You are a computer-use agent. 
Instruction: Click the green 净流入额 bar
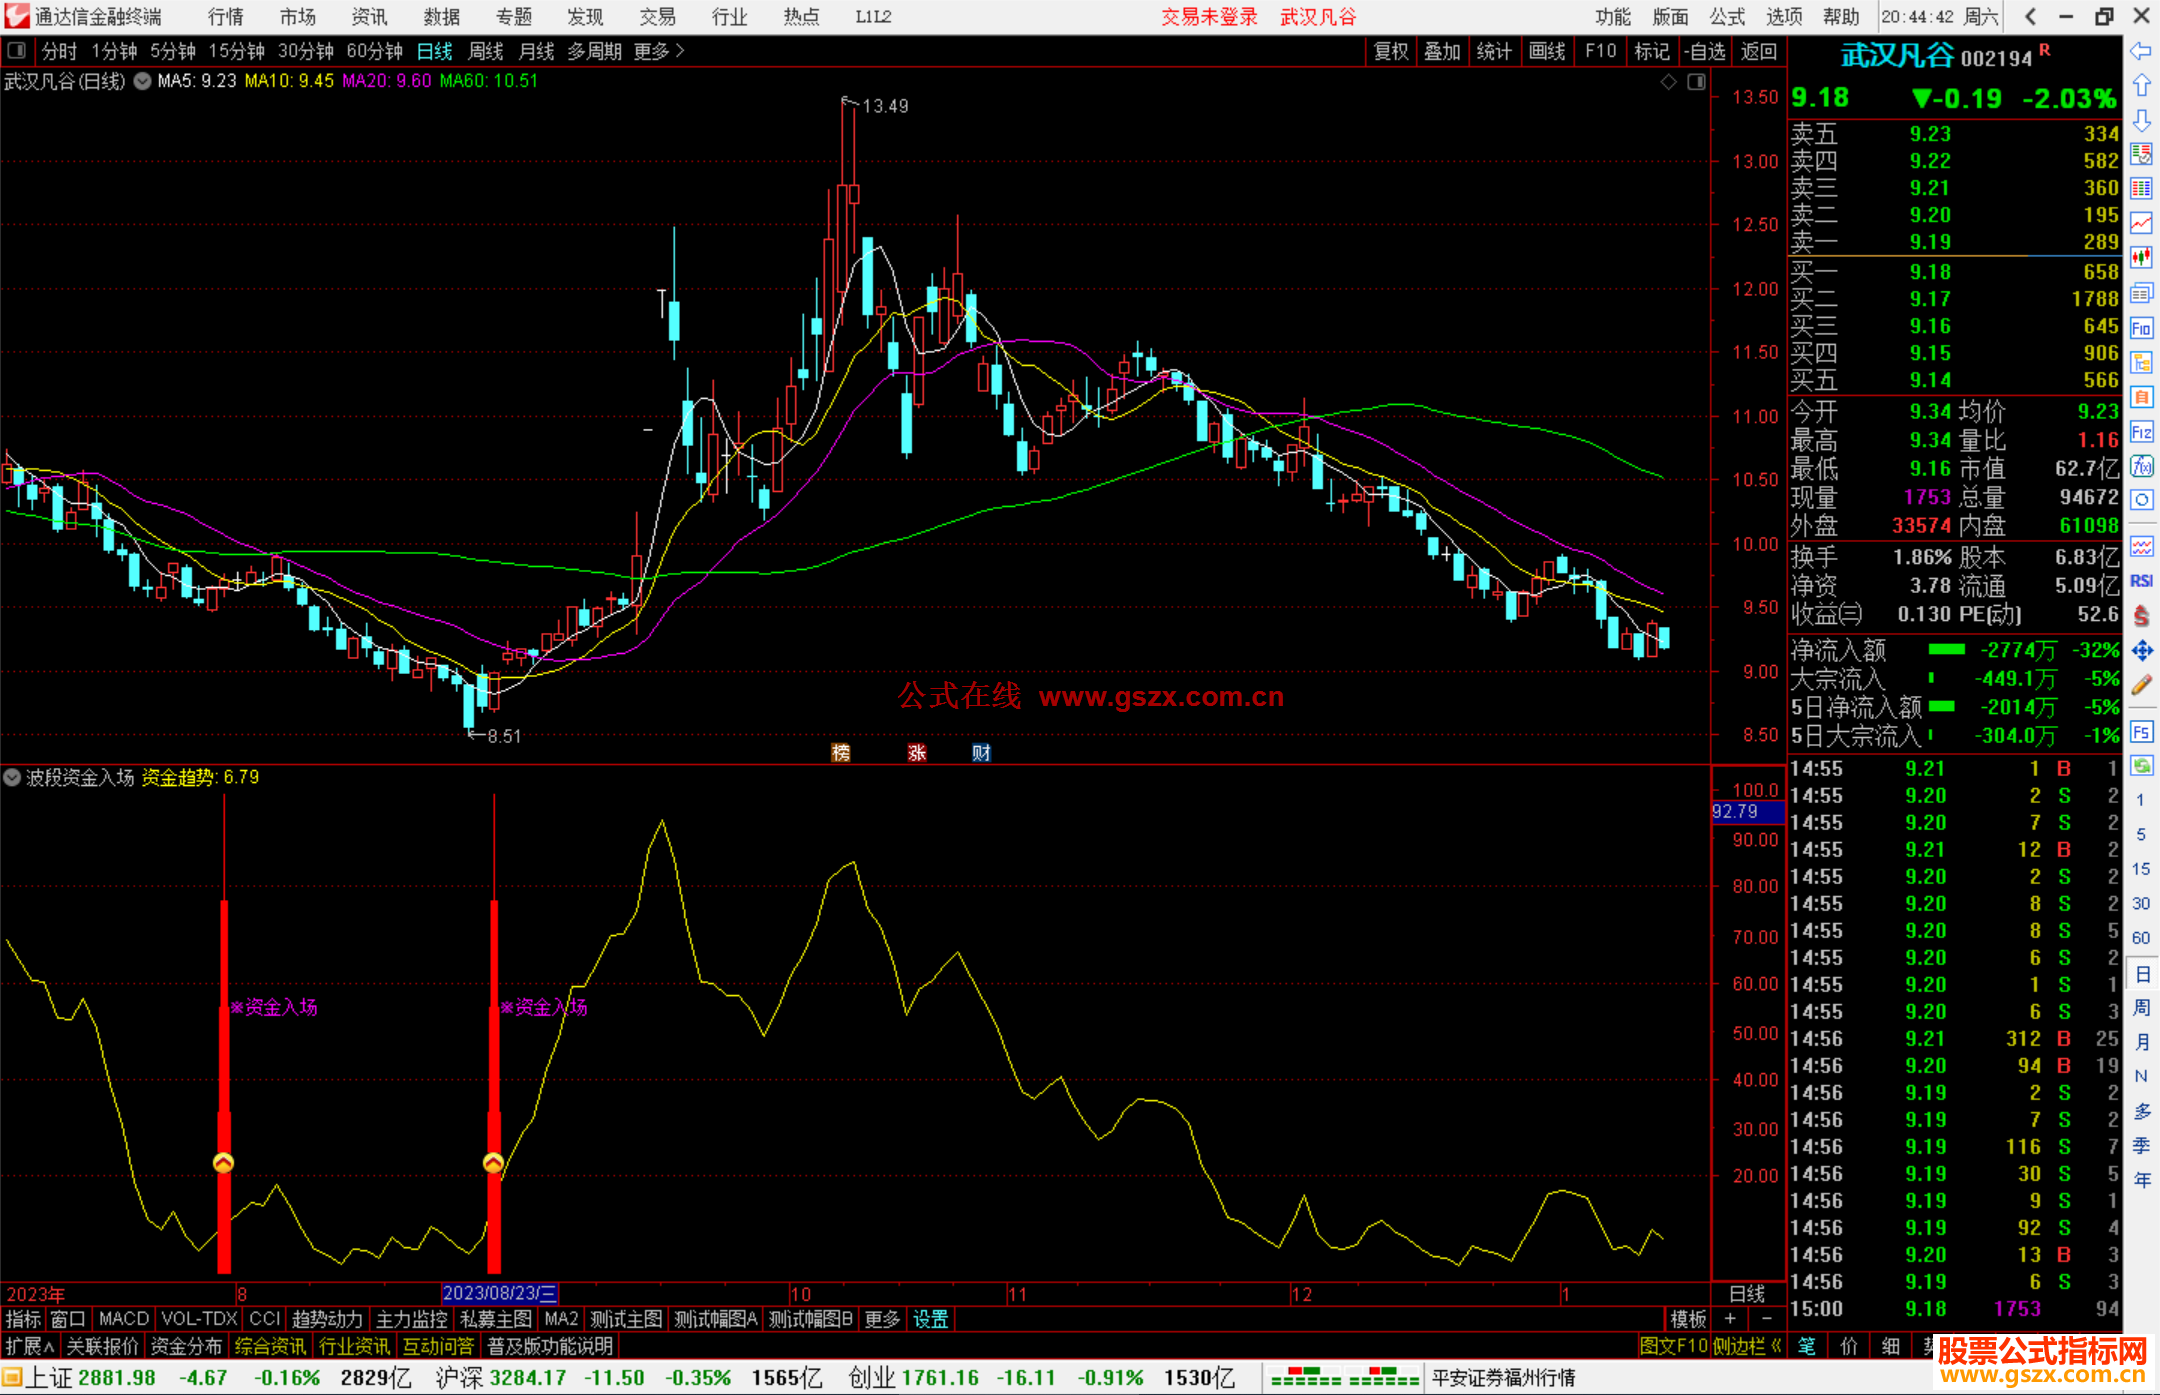tap(1946, 650)
